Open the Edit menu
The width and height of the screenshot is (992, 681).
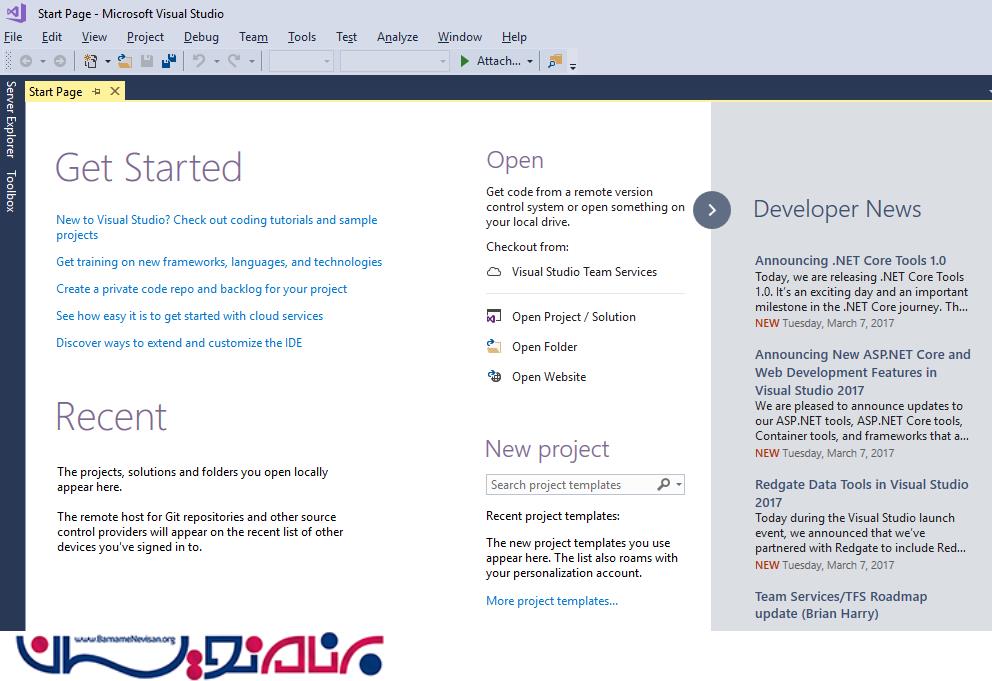(x=52, y=37)
